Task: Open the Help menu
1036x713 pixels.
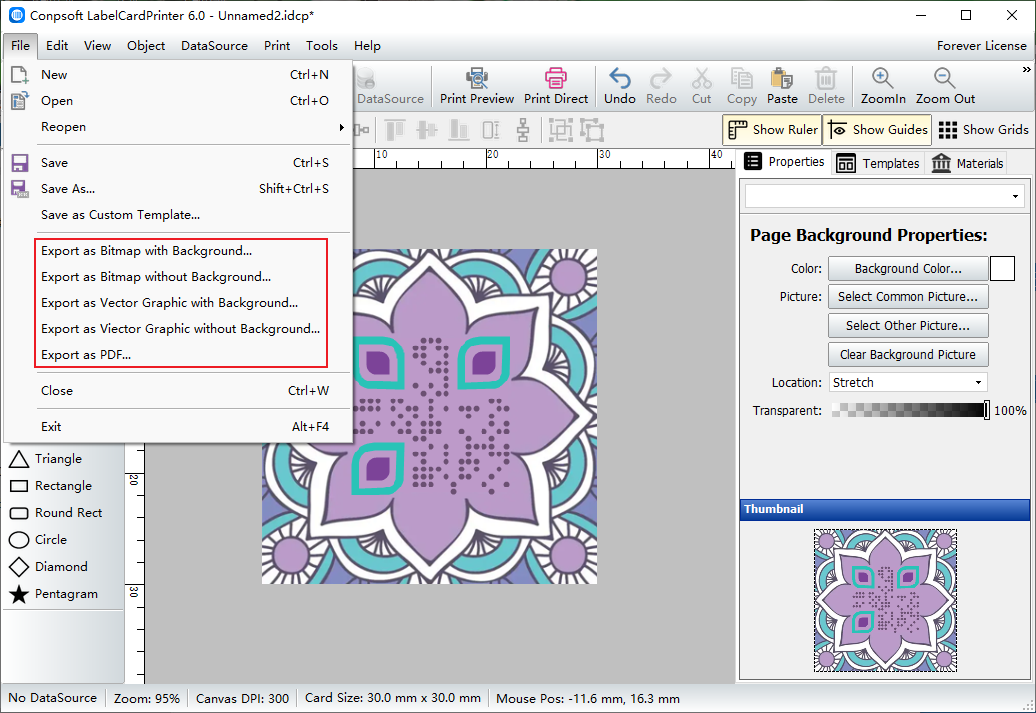Action: (x=367, y=46)
